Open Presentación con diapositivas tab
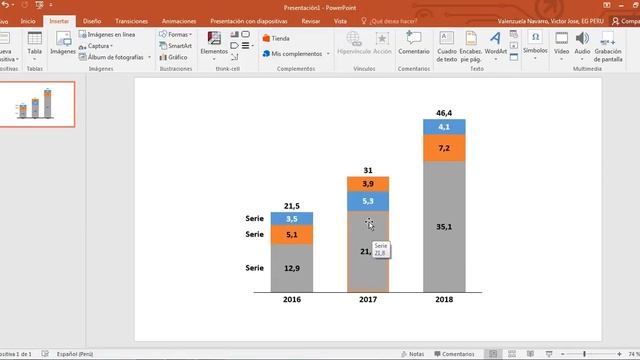The width and height of the screenshot is (640, 360). (249, 21)
